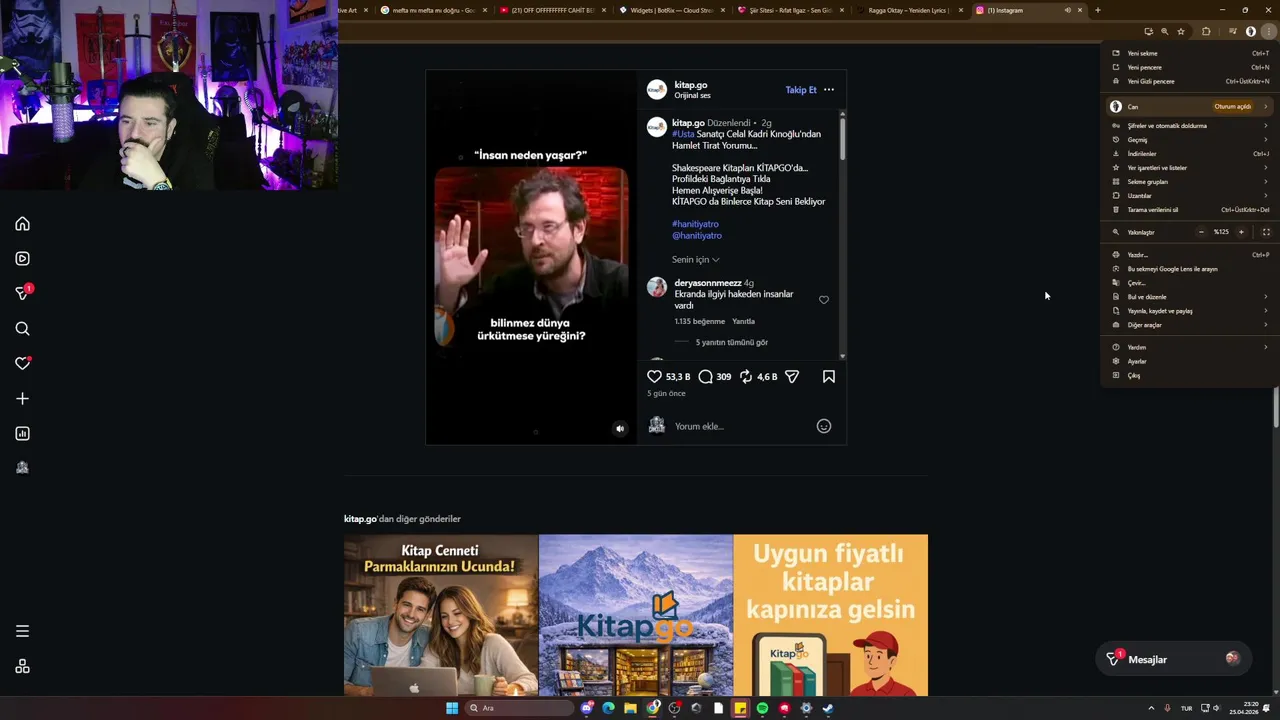The image size is (1280, 720).
Task: Select Yeni sekme in Chrome menu
Action: point(1190,53)
